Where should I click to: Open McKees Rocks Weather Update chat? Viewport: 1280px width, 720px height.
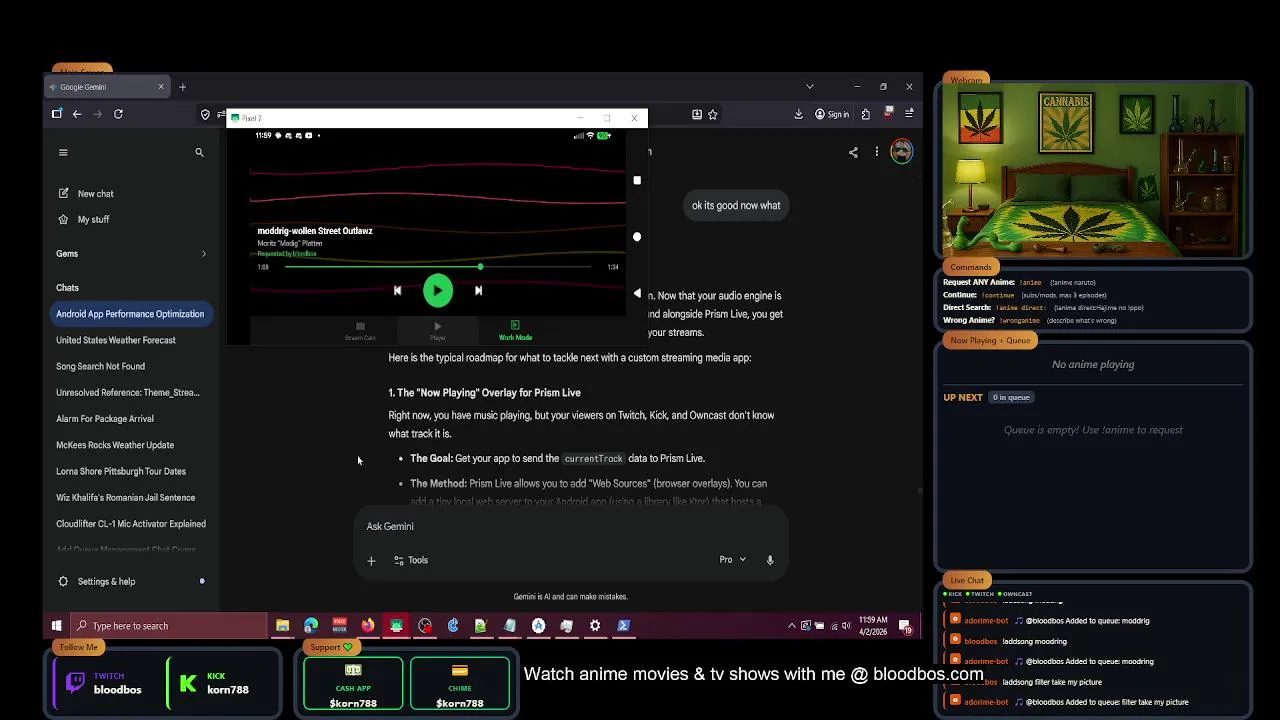(x=115, y=445)
